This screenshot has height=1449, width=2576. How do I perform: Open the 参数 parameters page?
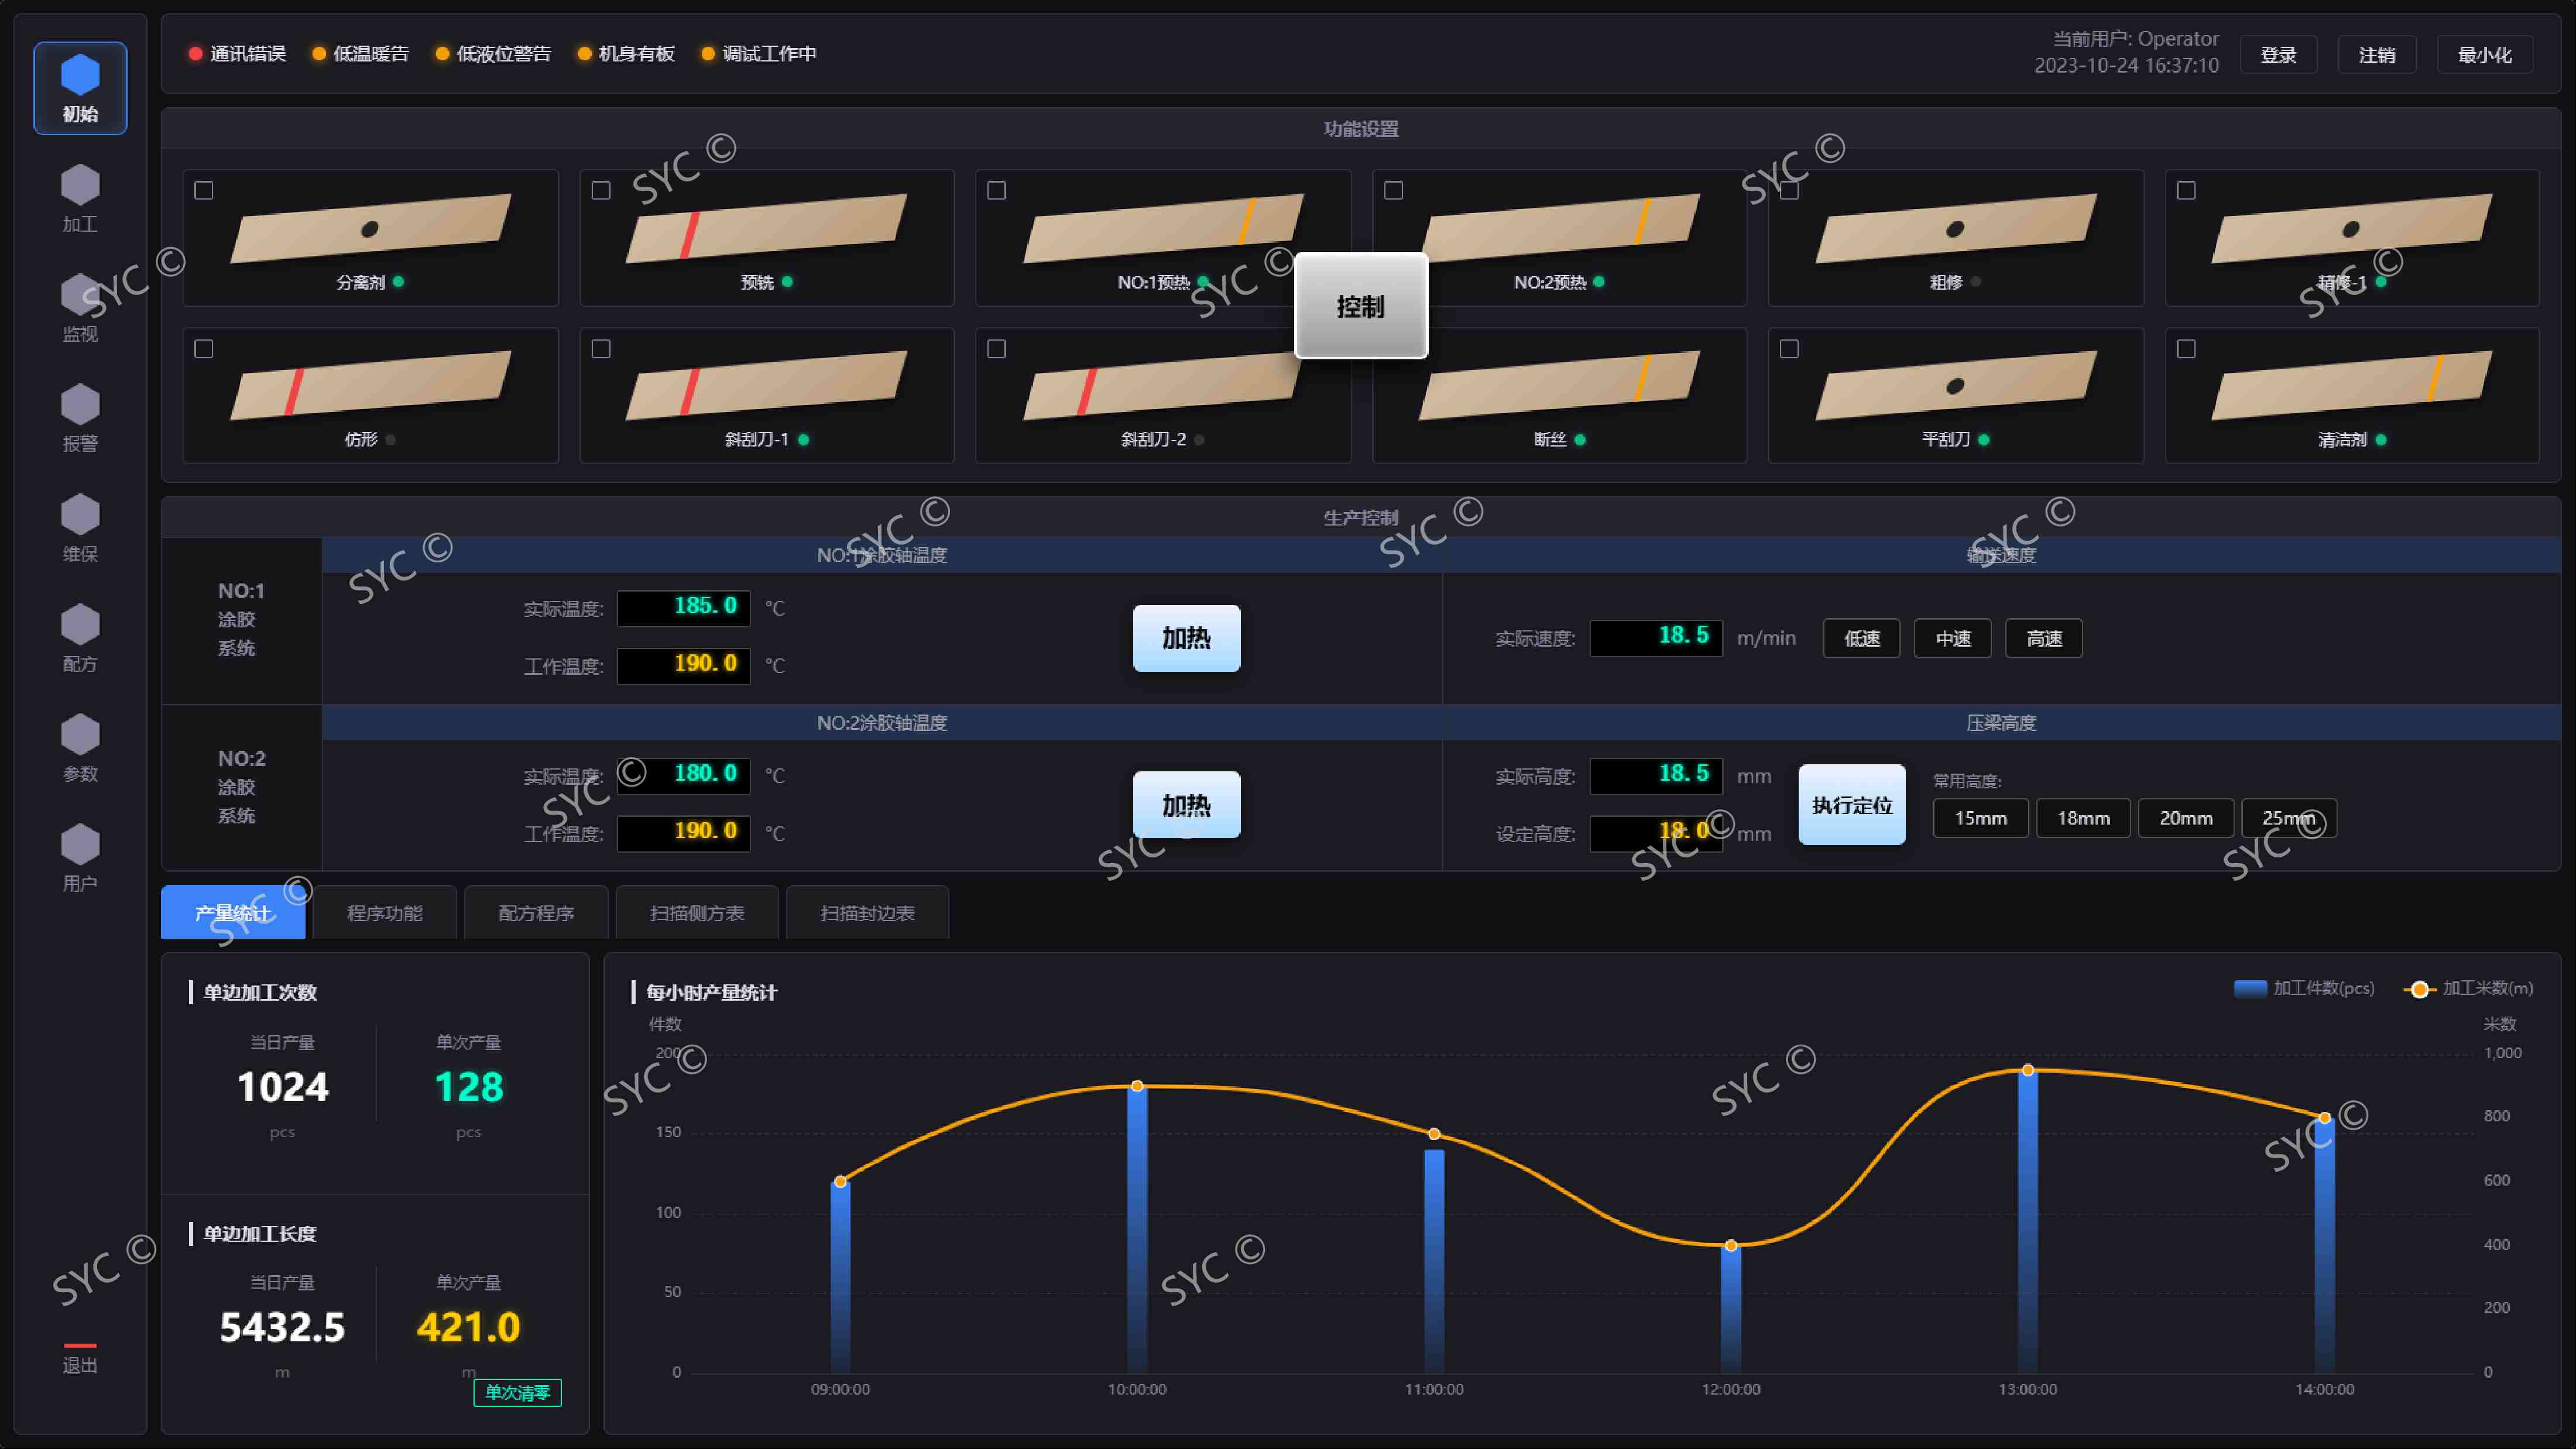[80, 748]
